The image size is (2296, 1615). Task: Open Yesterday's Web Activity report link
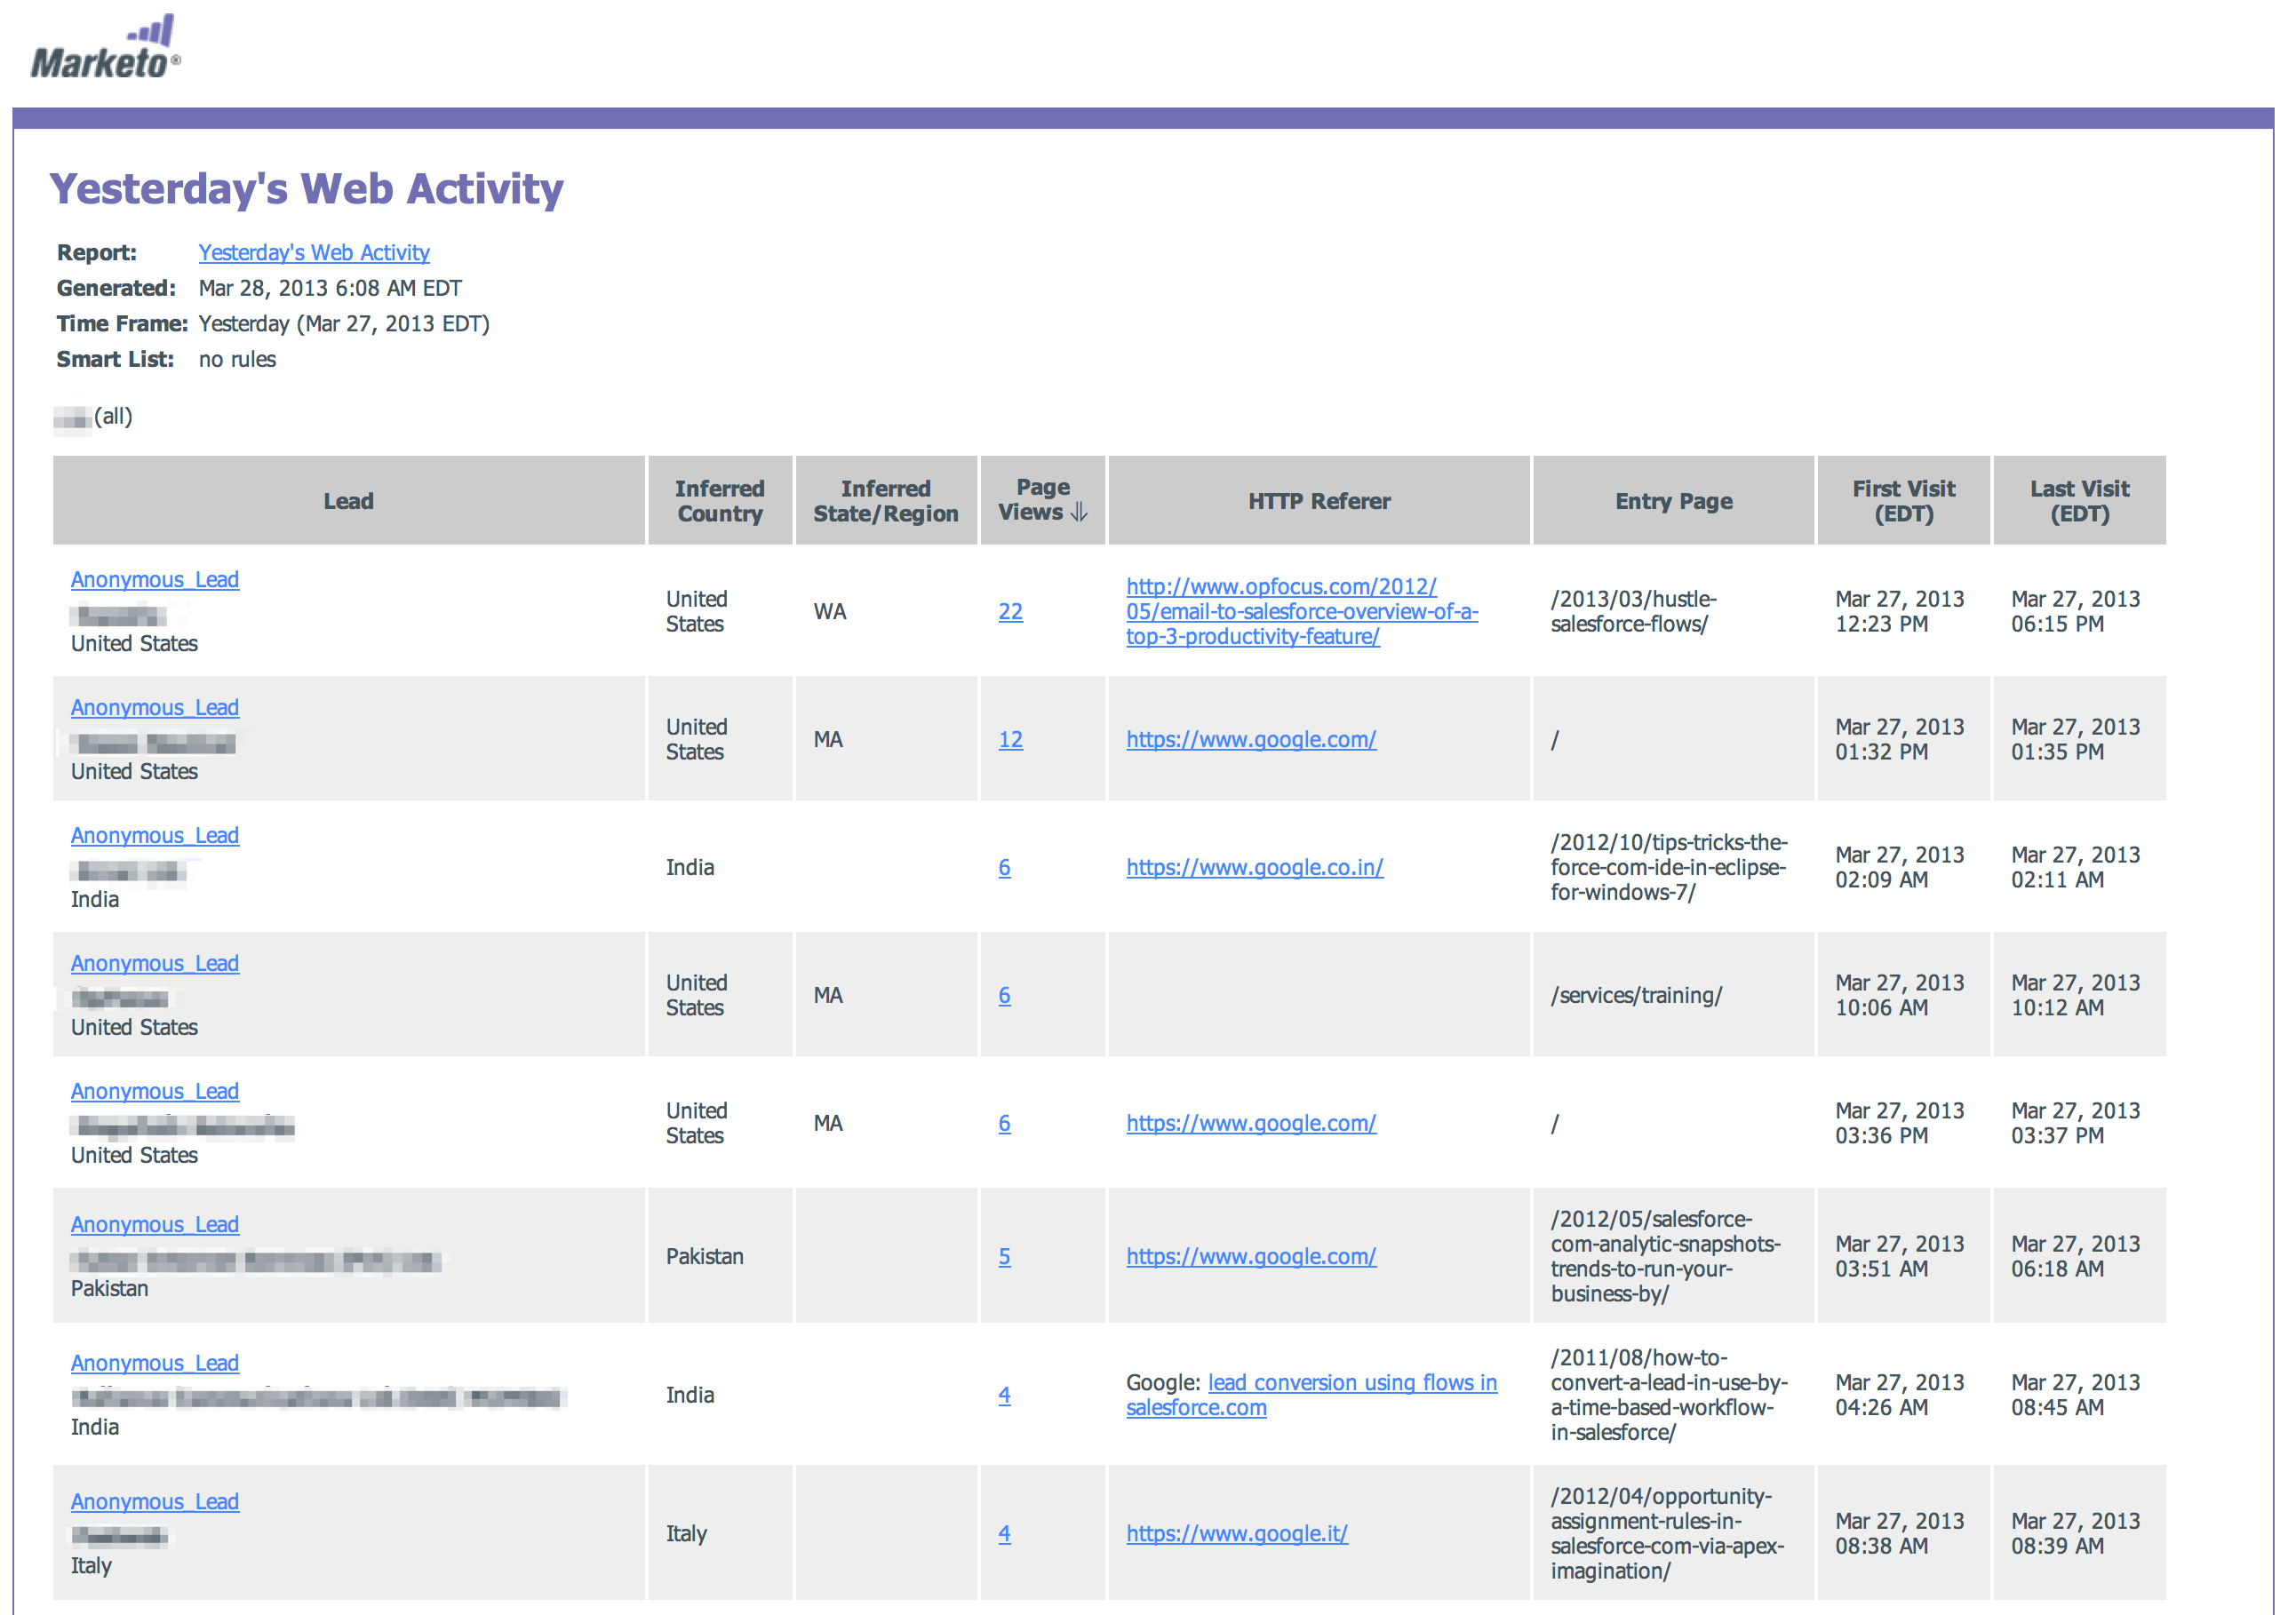[313, 253]
